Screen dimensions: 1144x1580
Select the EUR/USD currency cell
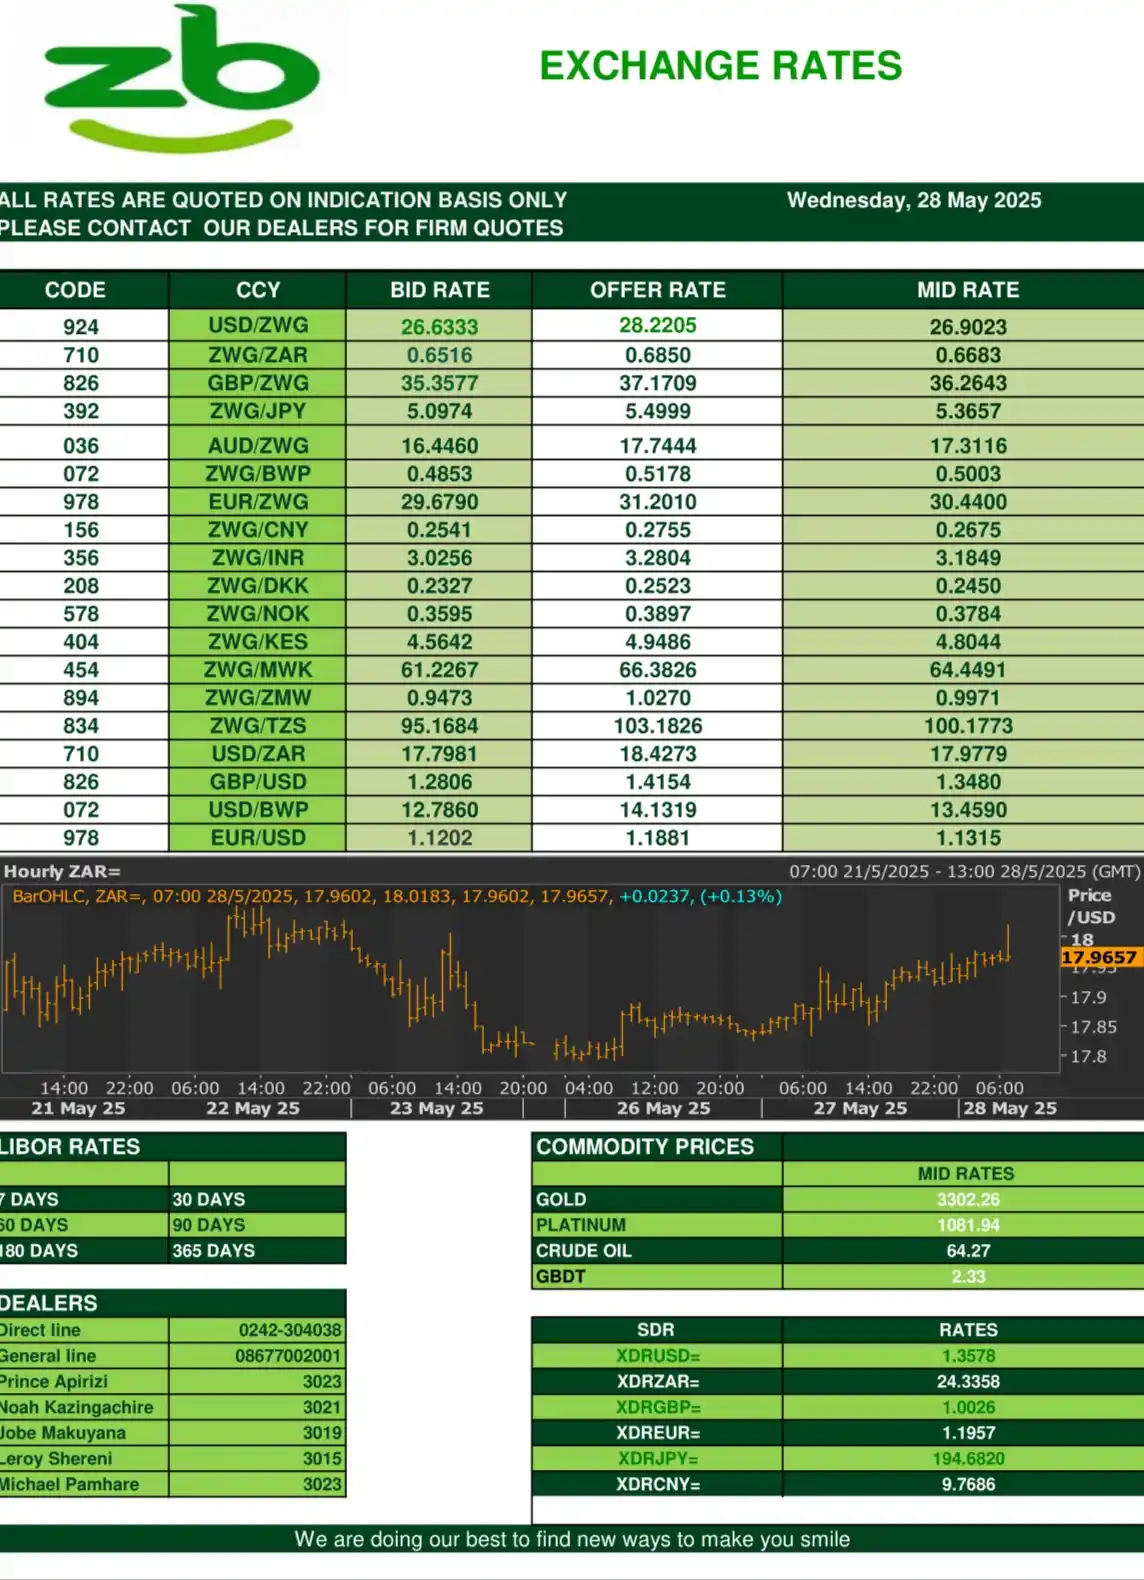click(x=258, y=837)
